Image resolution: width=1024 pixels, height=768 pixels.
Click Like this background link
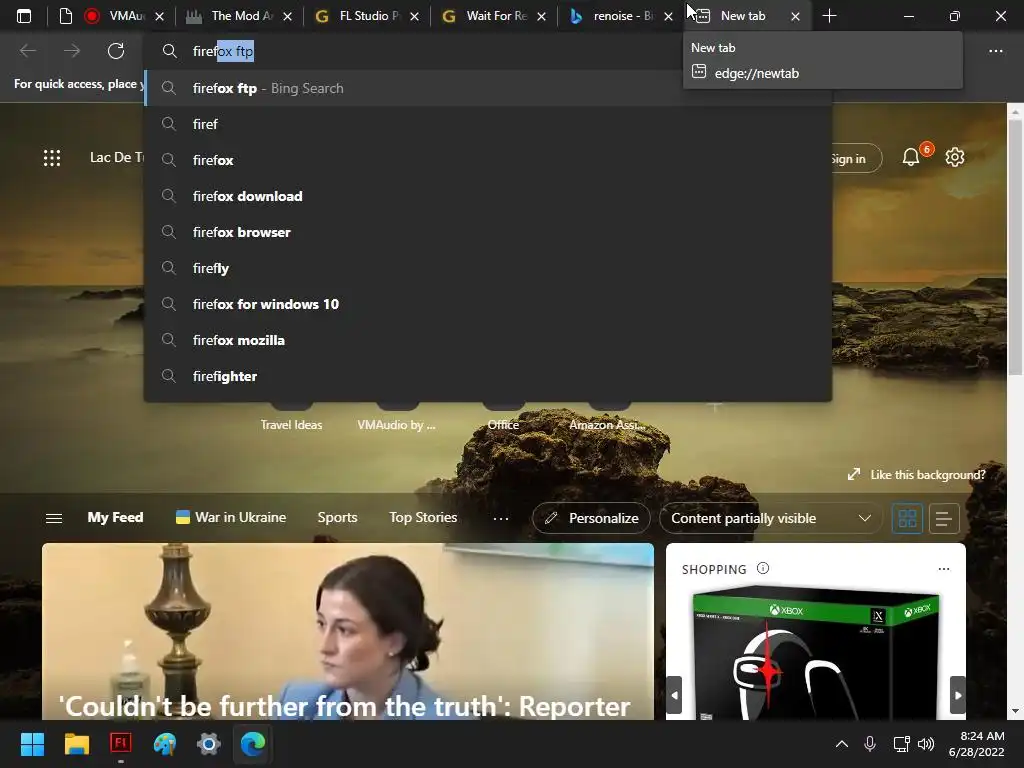[917, 475]
